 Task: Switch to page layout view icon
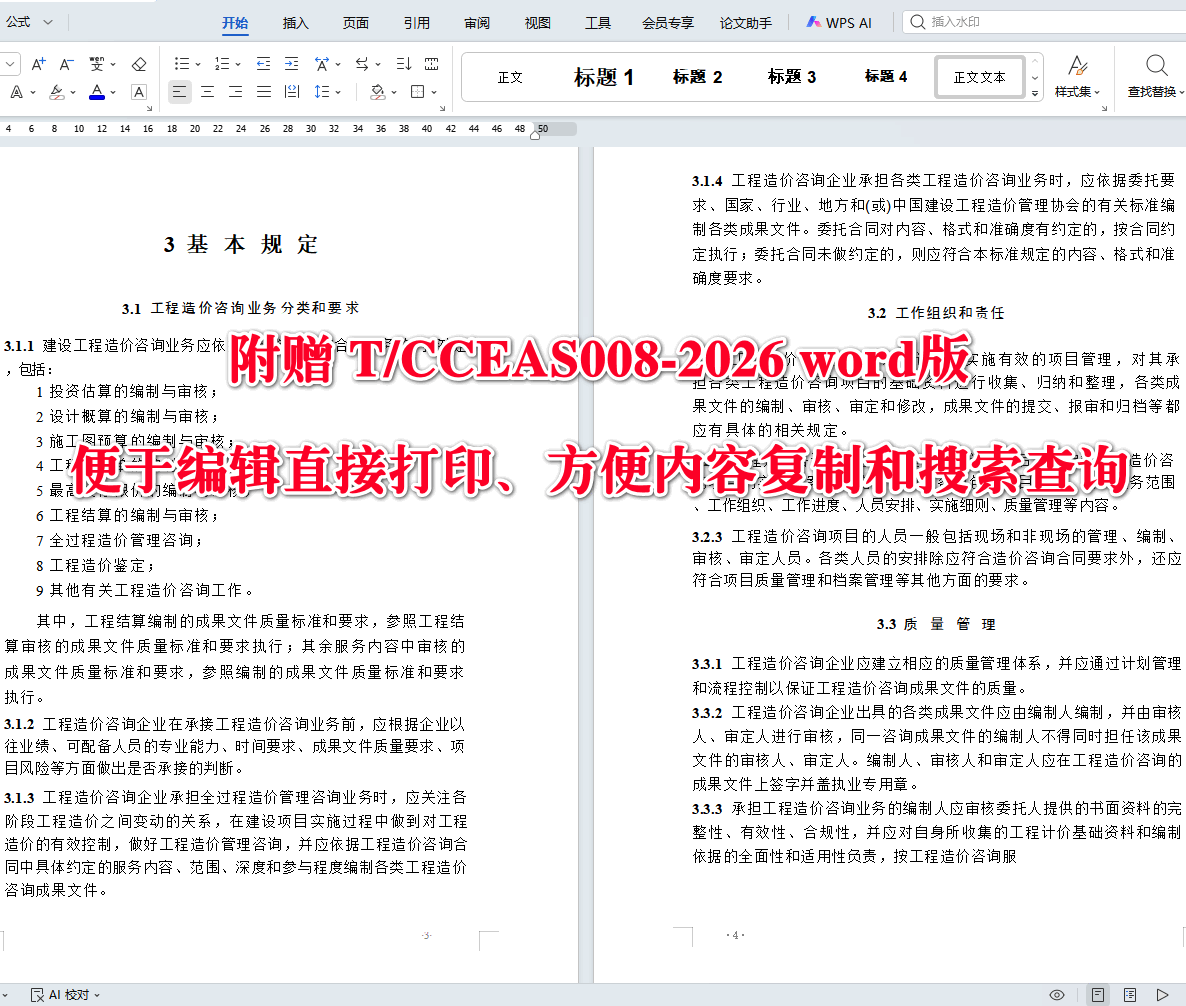pyautogui.click(x=1098, y=995)
